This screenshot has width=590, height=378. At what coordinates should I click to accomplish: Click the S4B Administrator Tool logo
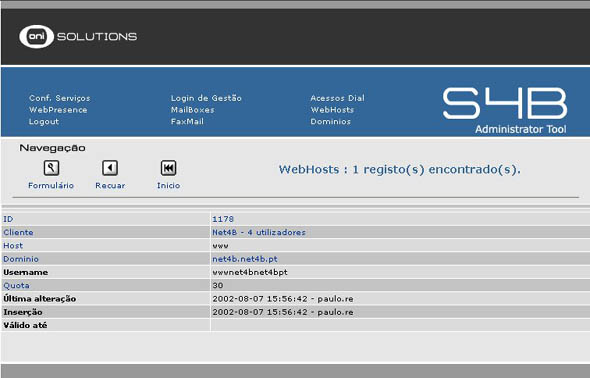504,111
